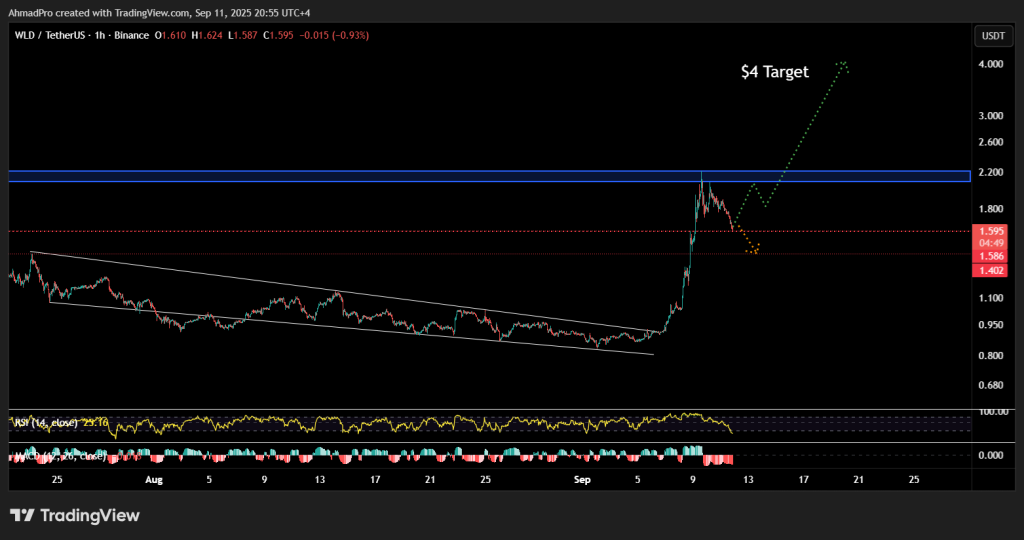Screen dimensions: 1024x540
Task: Open the USDT currency selector
Action: (x=990, y=37)
